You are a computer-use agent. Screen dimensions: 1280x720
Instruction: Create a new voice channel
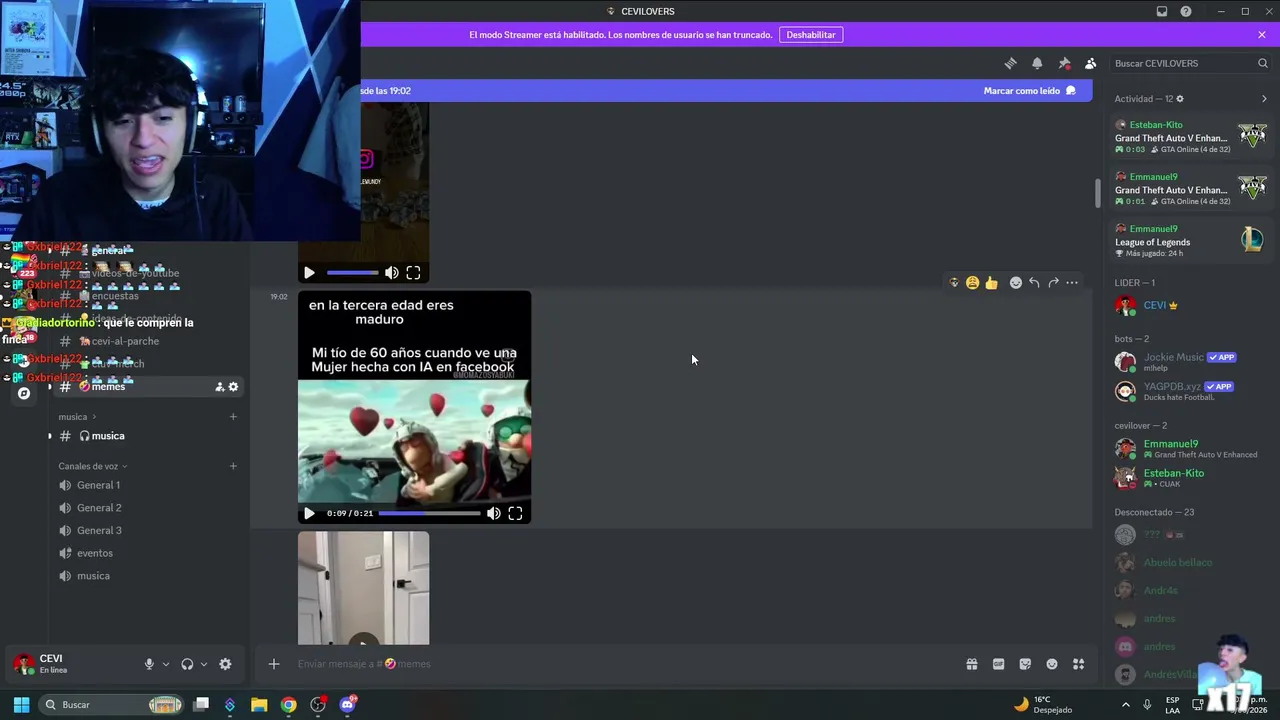tap(233, 466)
